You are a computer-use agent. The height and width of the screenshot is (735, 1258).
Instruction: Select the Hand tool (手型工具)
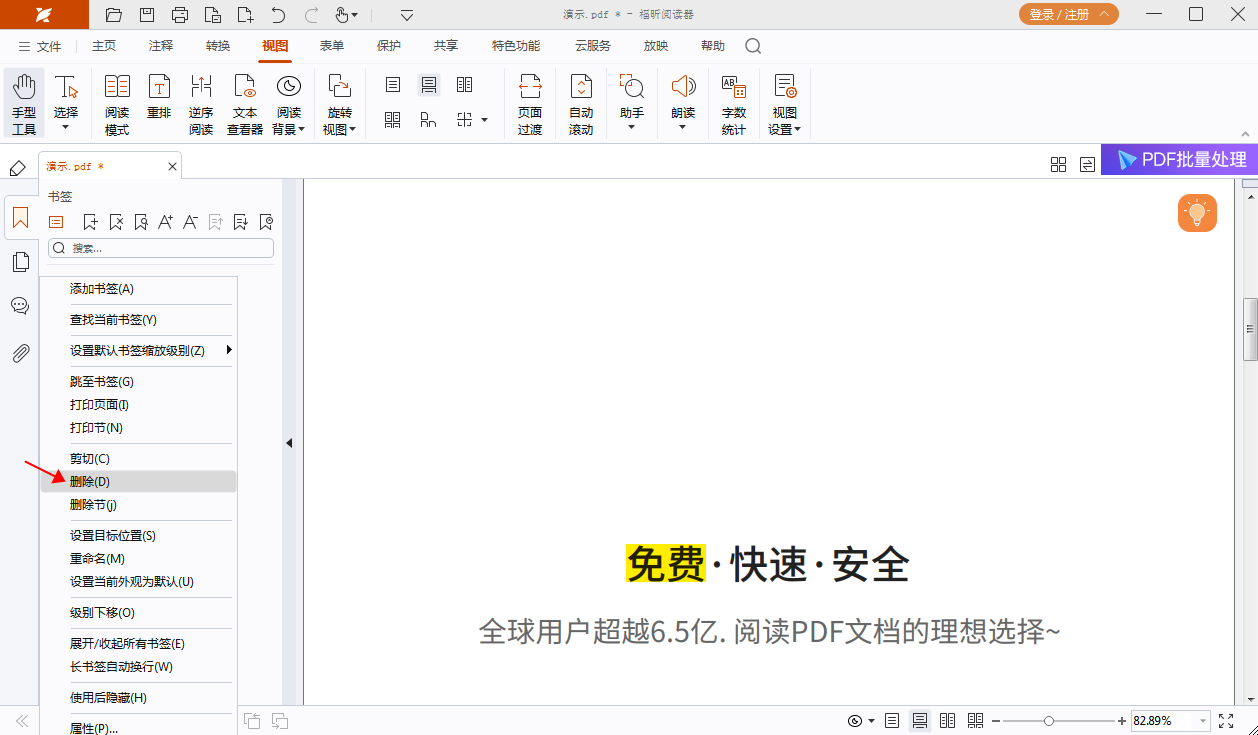click(24, 103)
